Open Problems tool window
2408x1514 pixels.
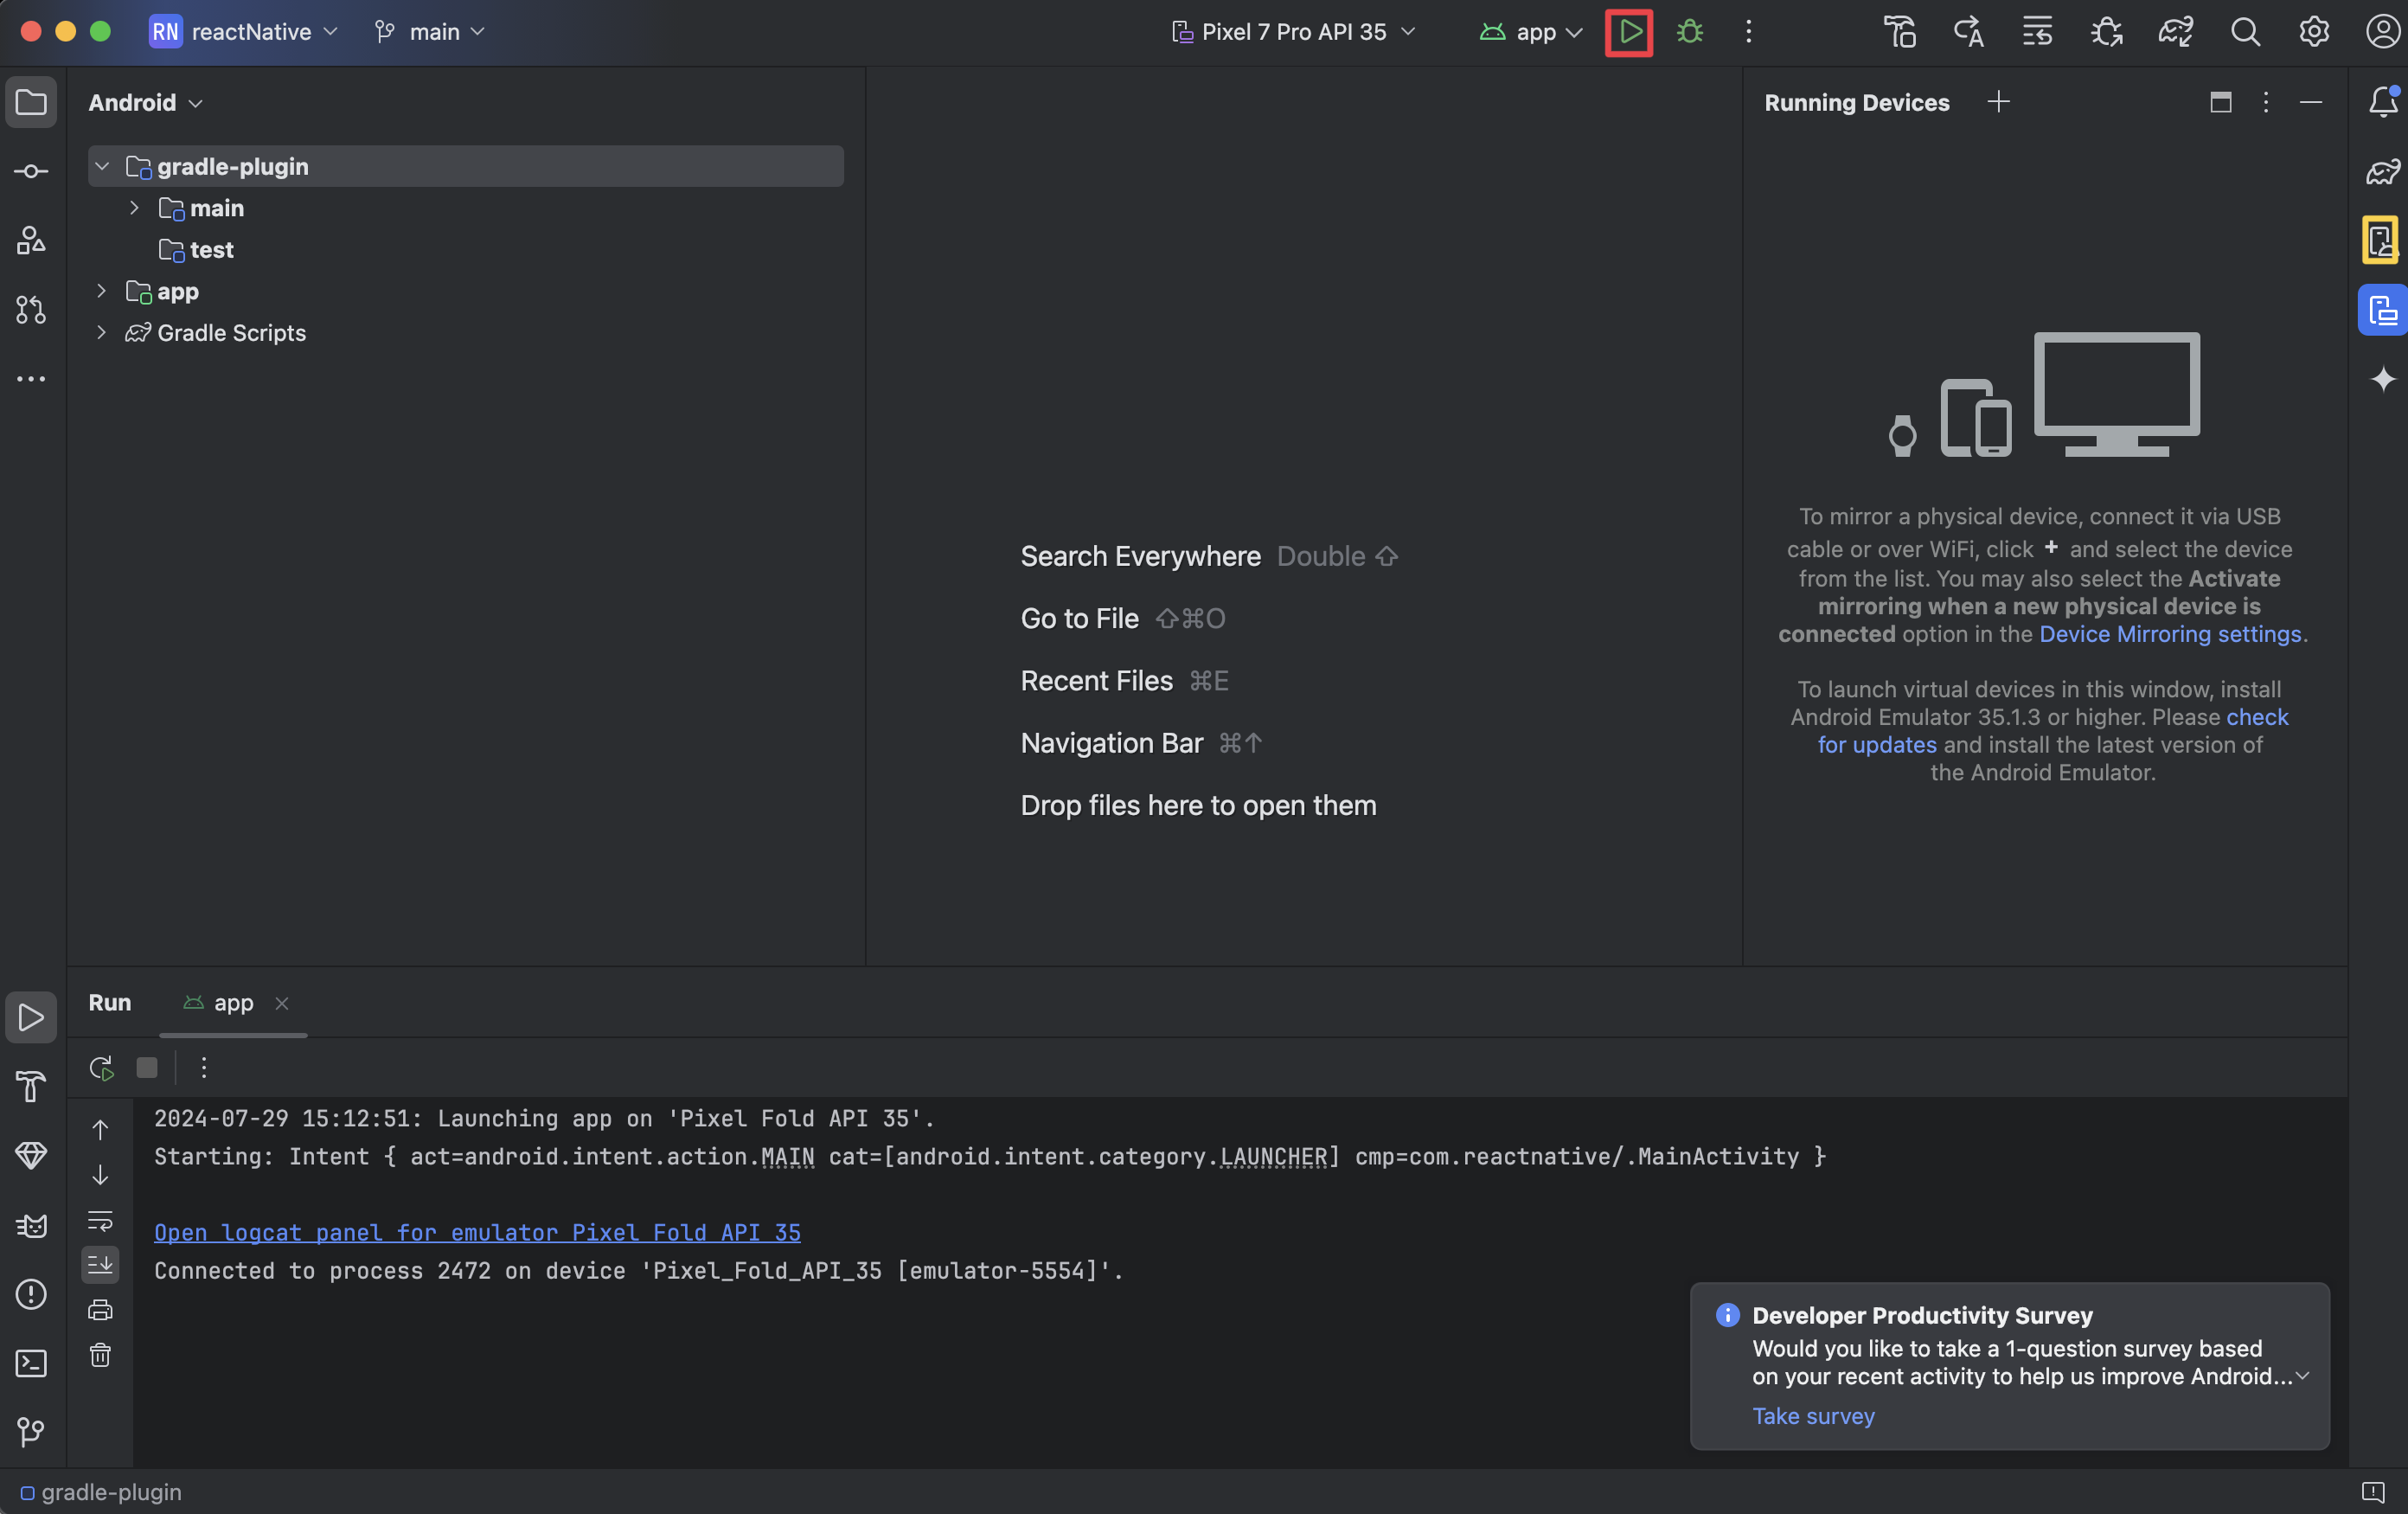click(x=31, y=1294)
